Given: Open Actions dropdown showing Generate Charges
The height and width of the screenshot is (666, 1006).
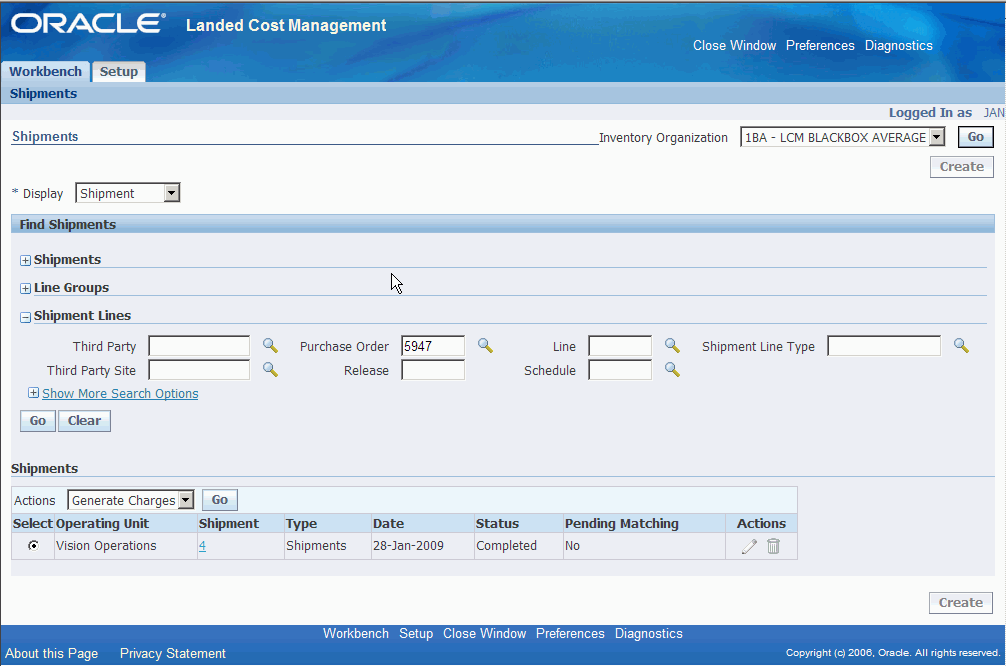Looking at the screenshot, I should (x=131, y=500).
